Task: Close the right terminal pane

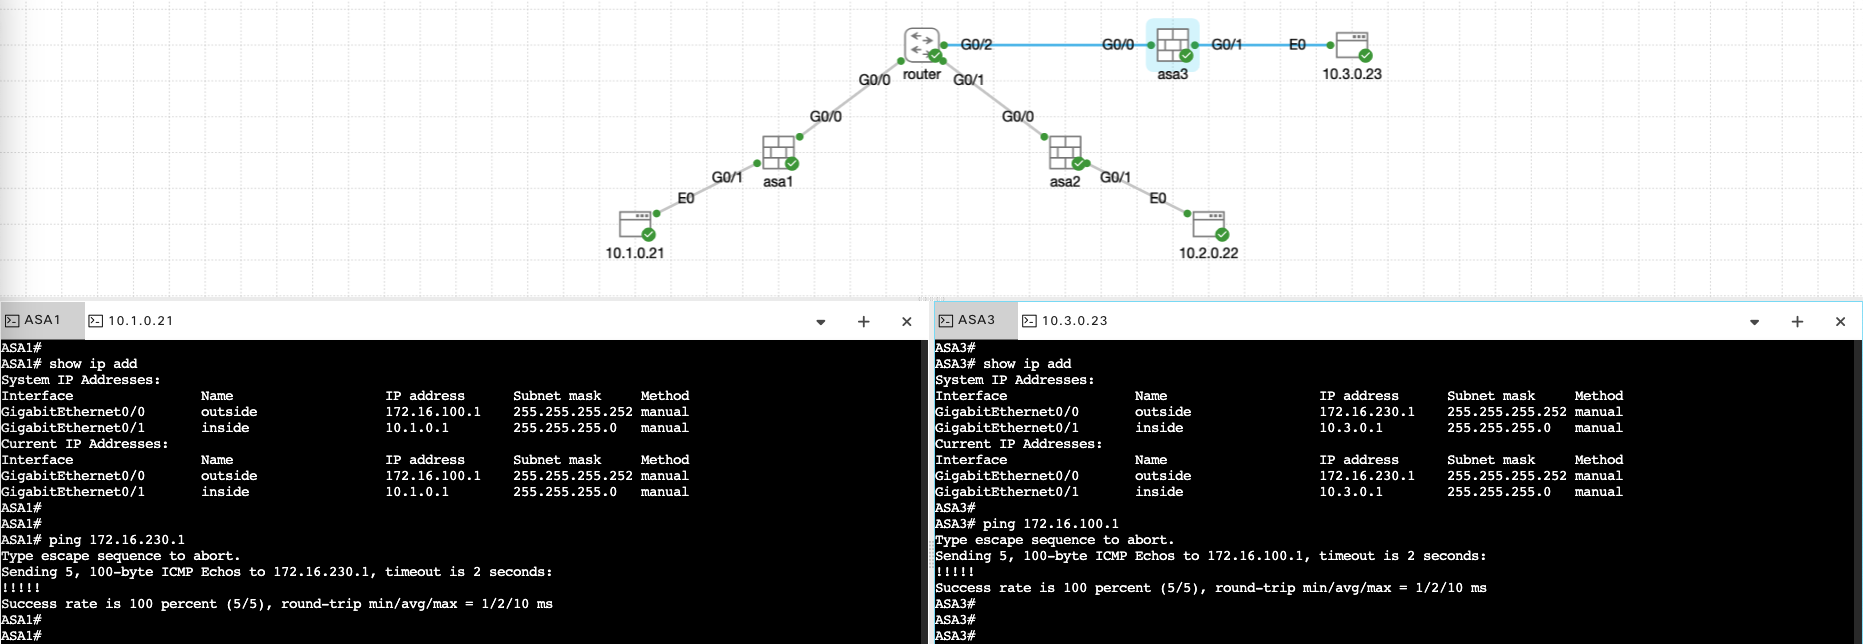Action: (x=1840, y=321)
